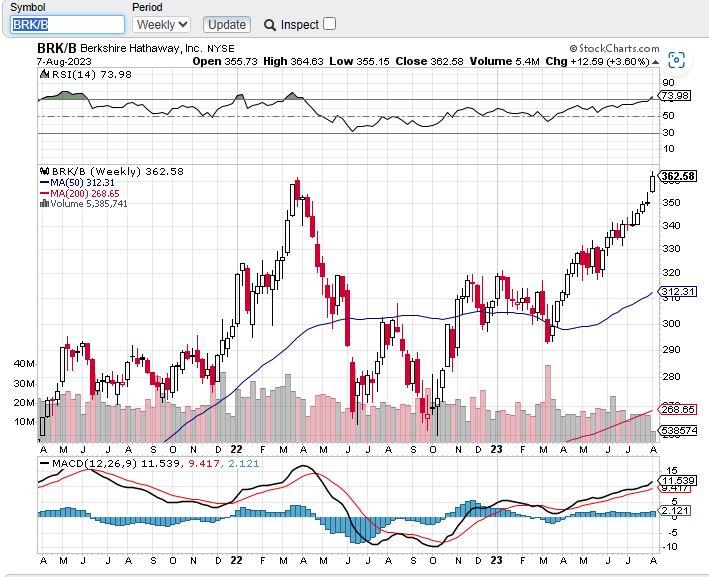The height and width of the screenshot is (577, 709).
Task: Click the screenshot capture icon beside the chart
Action: tap(676, 60)
